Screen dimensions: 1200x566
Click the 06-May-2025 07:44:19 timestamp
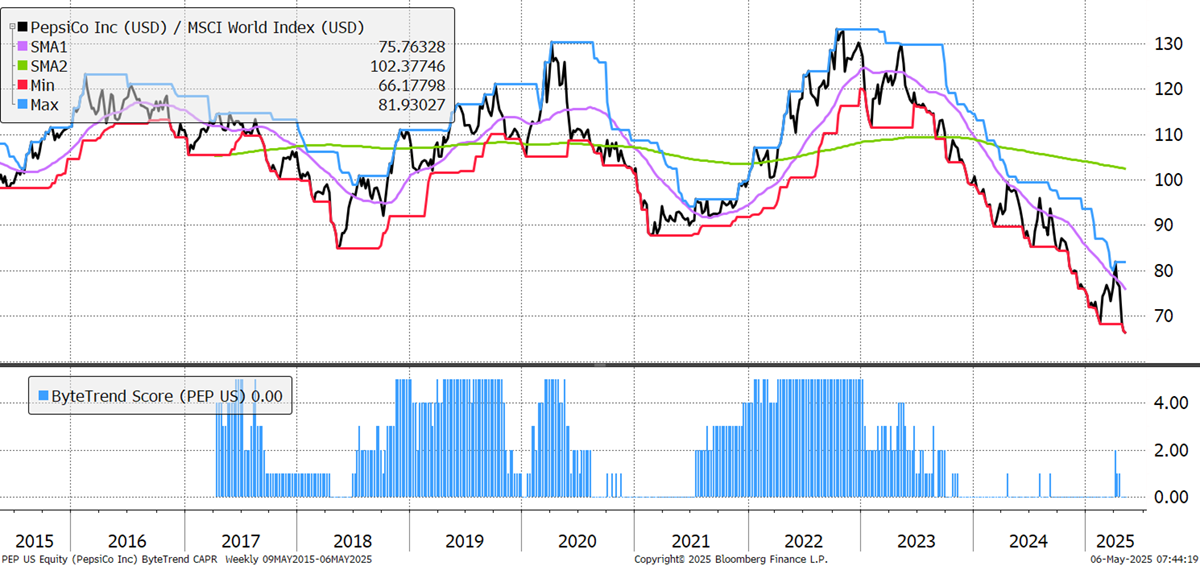coord(1143,559)
